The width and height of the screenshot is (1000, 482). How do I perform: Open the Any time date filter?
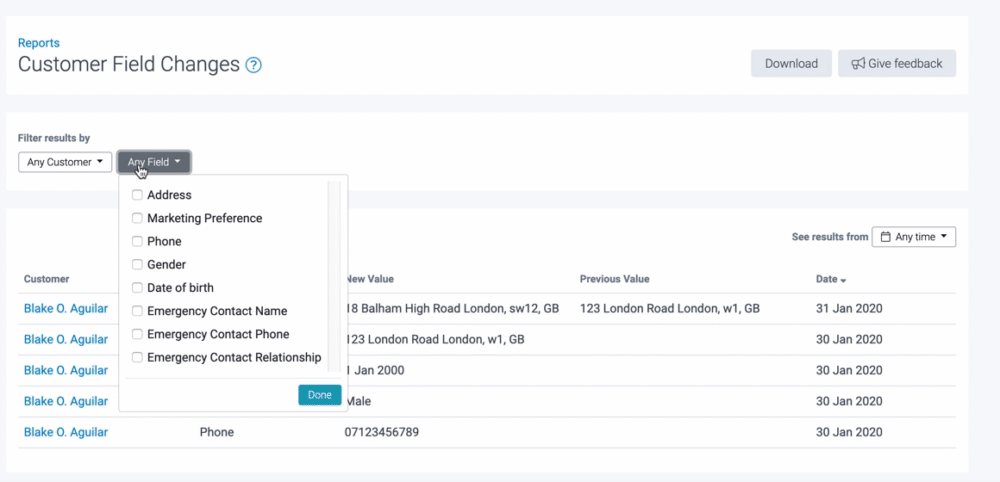tap(914, 237)
